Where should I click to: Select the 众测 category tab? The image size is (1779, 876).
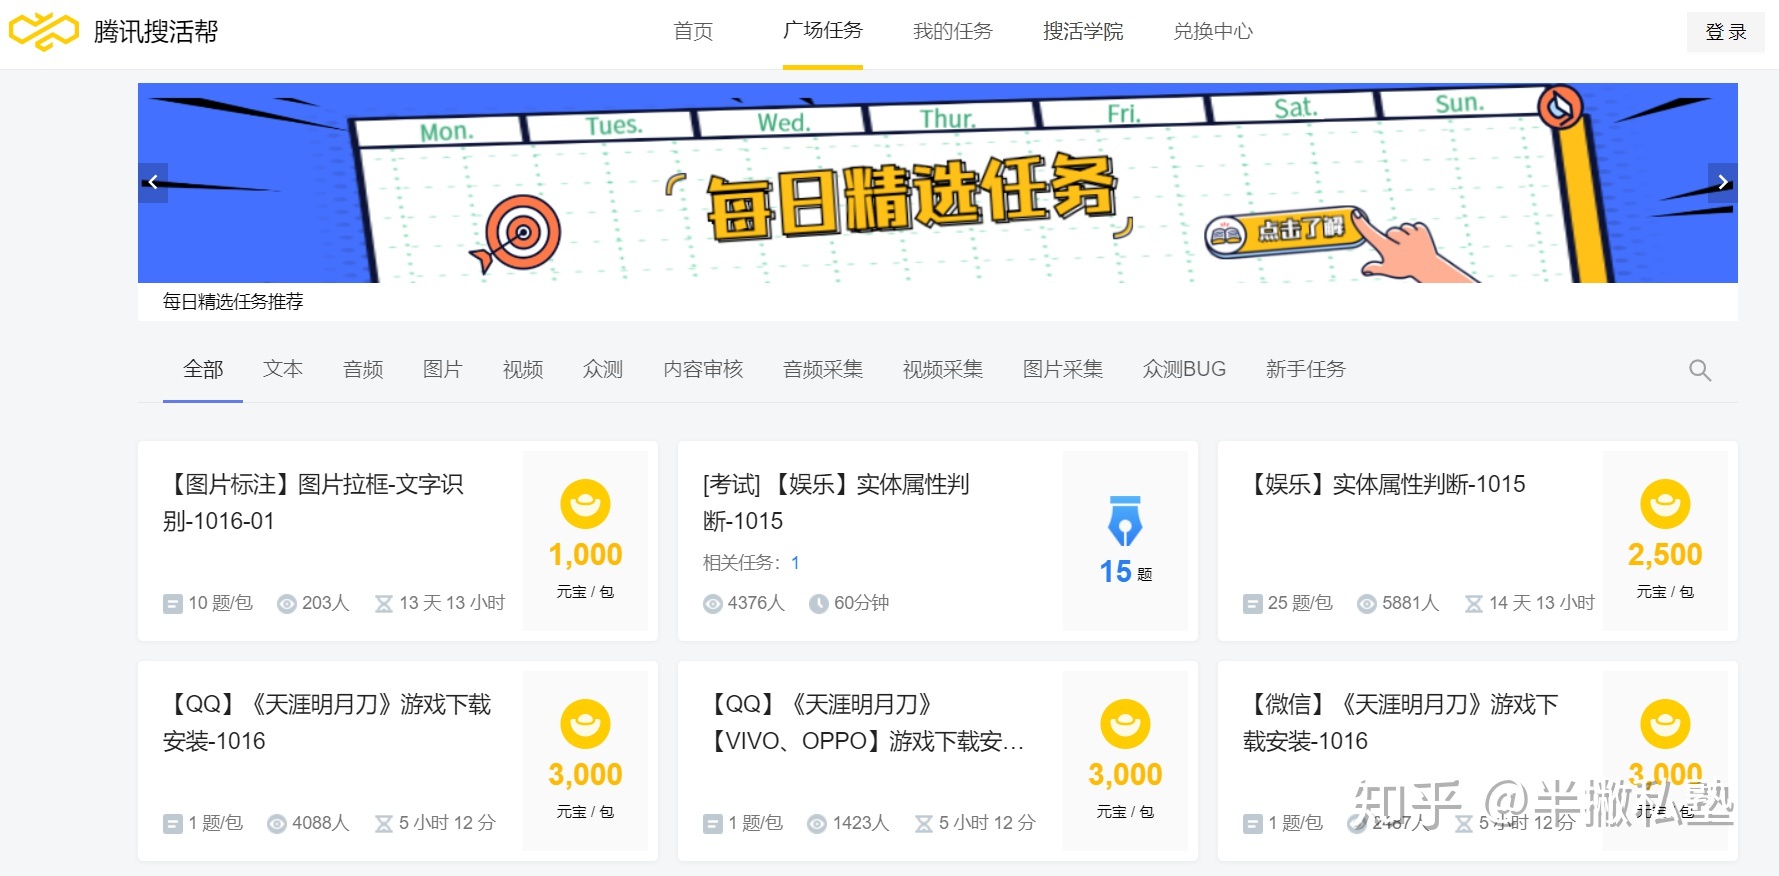coord(603,369)
